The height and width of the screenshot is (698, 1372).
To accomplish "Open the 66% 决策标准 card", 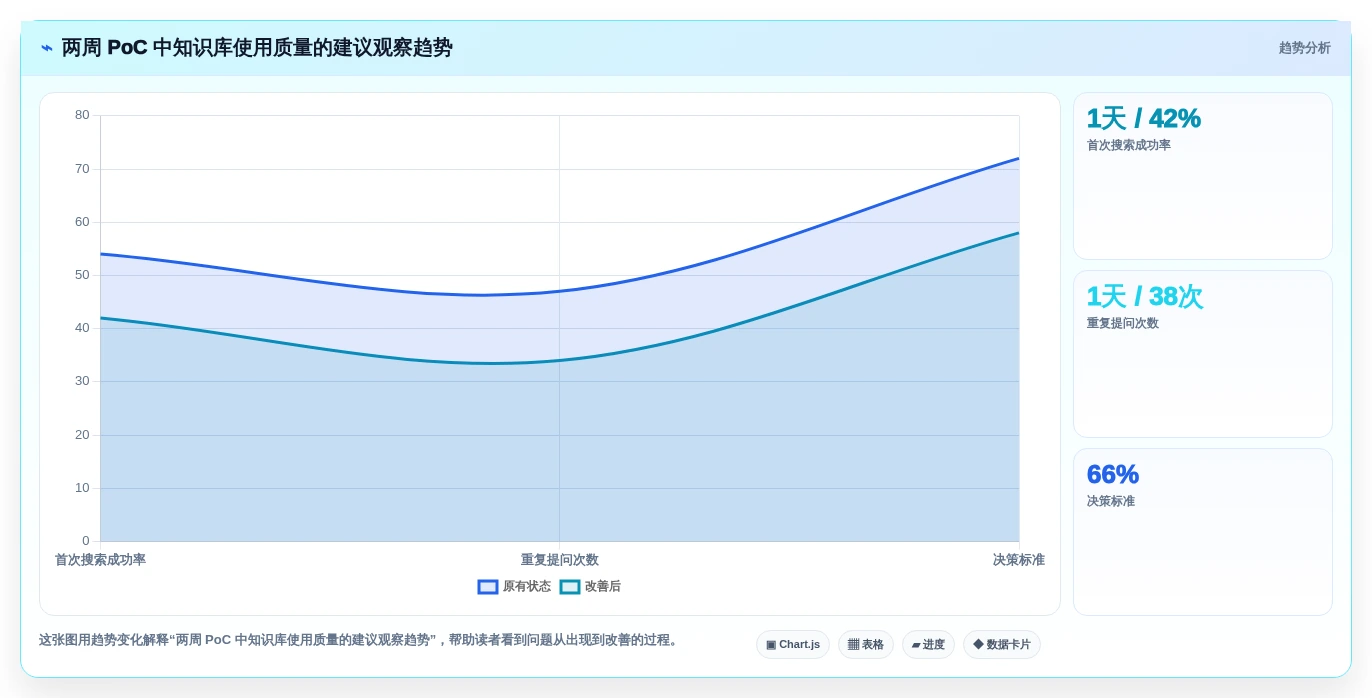I will pos(1203,532).
